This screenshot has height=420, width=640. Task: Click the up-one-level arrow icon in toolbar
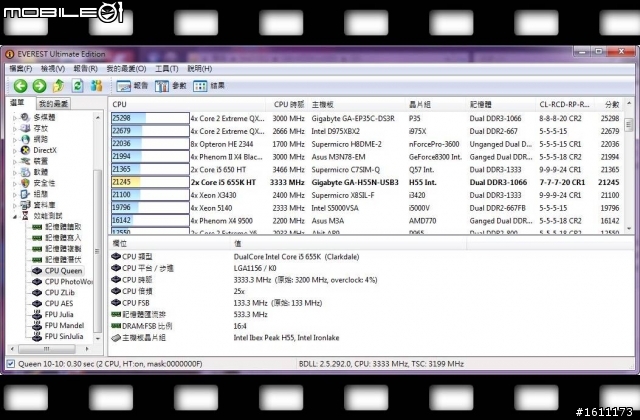pyautogui.click(x=58, y=86)
